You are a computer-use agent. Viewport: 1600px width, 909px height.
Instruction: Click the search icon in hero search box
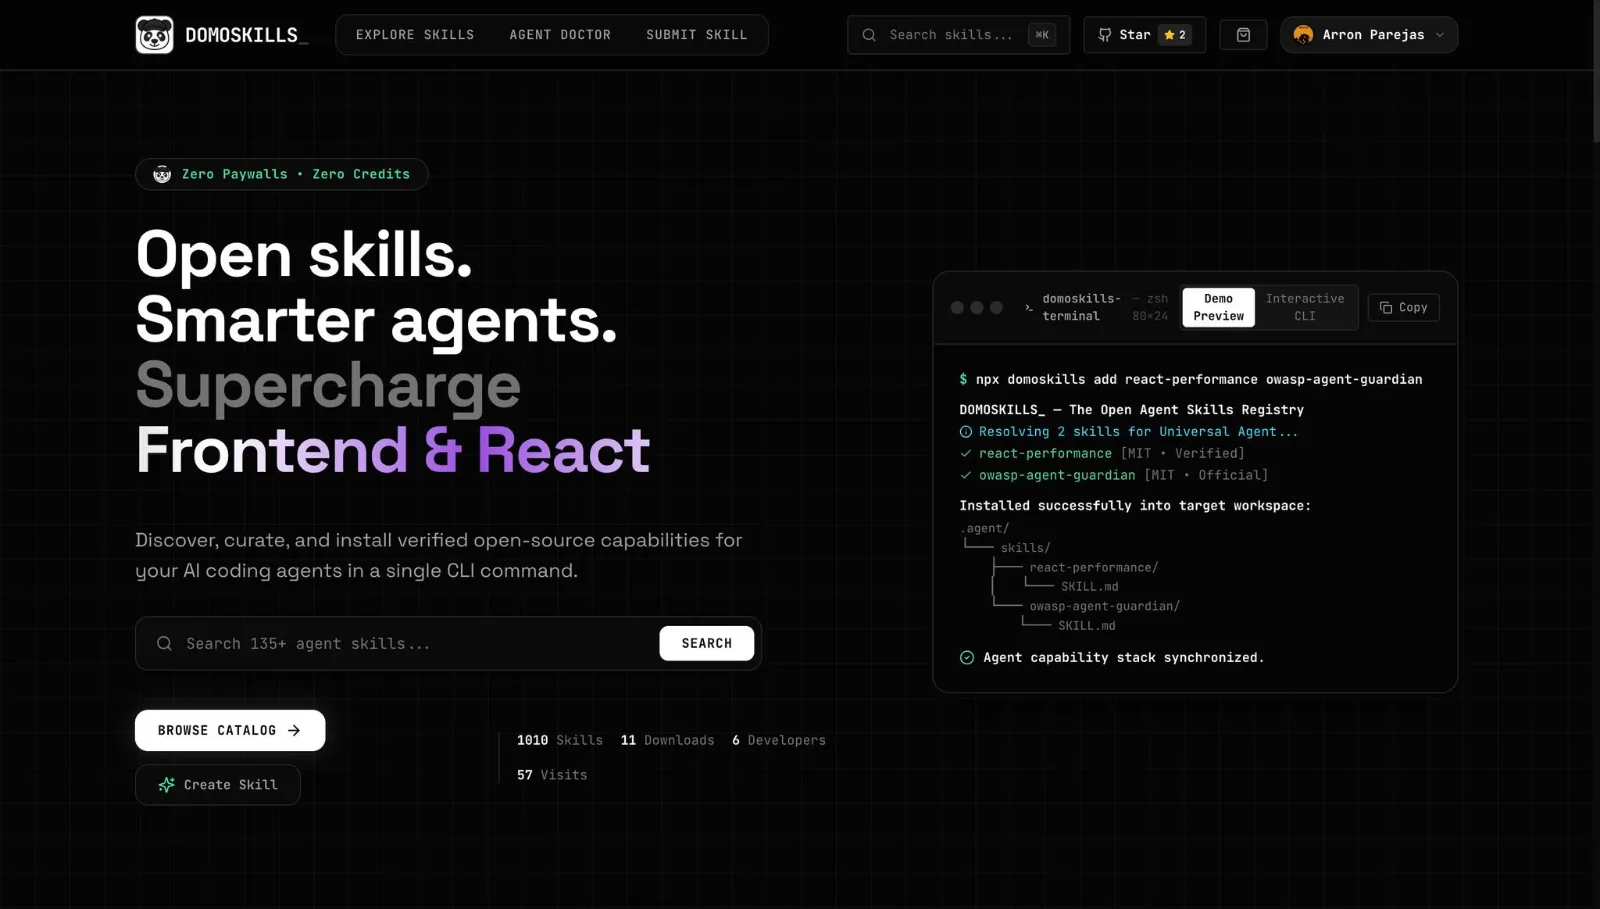[x=164, y=644]
